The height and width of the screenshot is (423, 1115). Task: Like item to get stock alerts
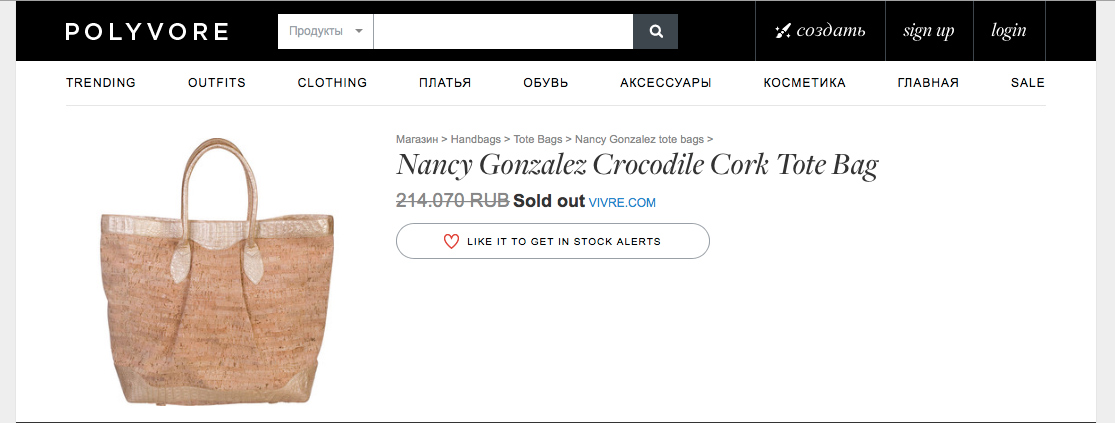click(x=552, y=241)
